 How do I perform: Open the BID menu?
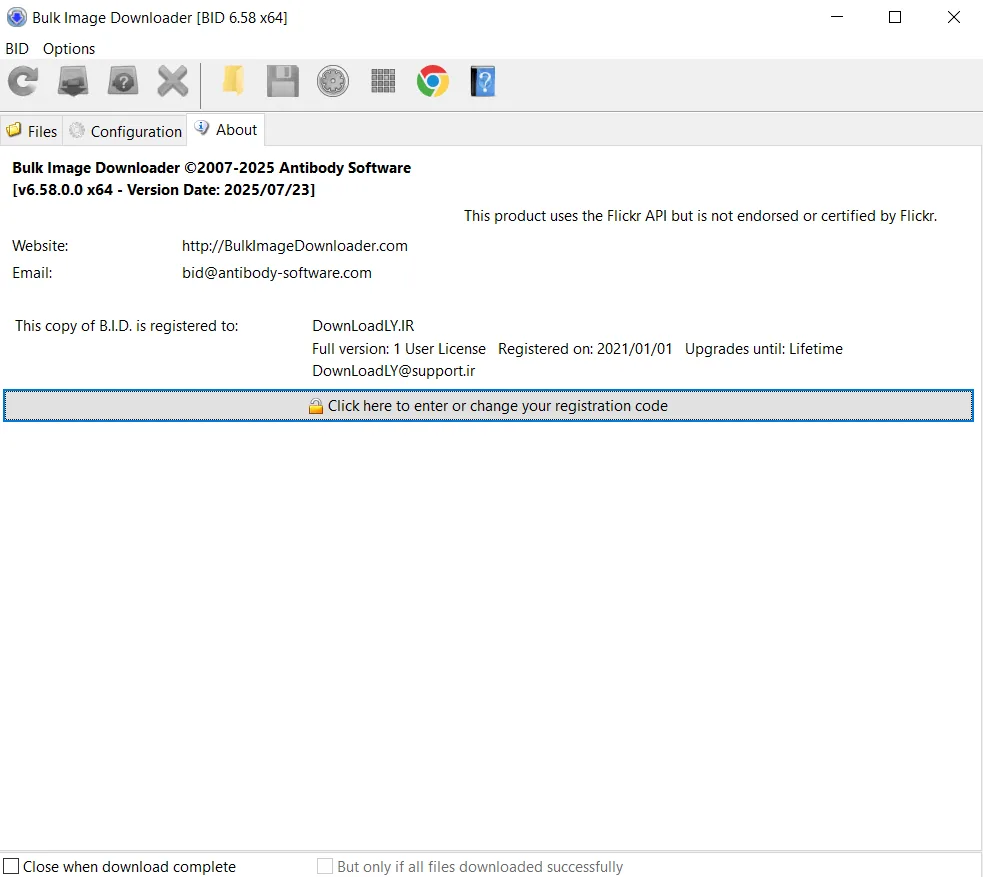pyautogui.click(x=17, y=49)
